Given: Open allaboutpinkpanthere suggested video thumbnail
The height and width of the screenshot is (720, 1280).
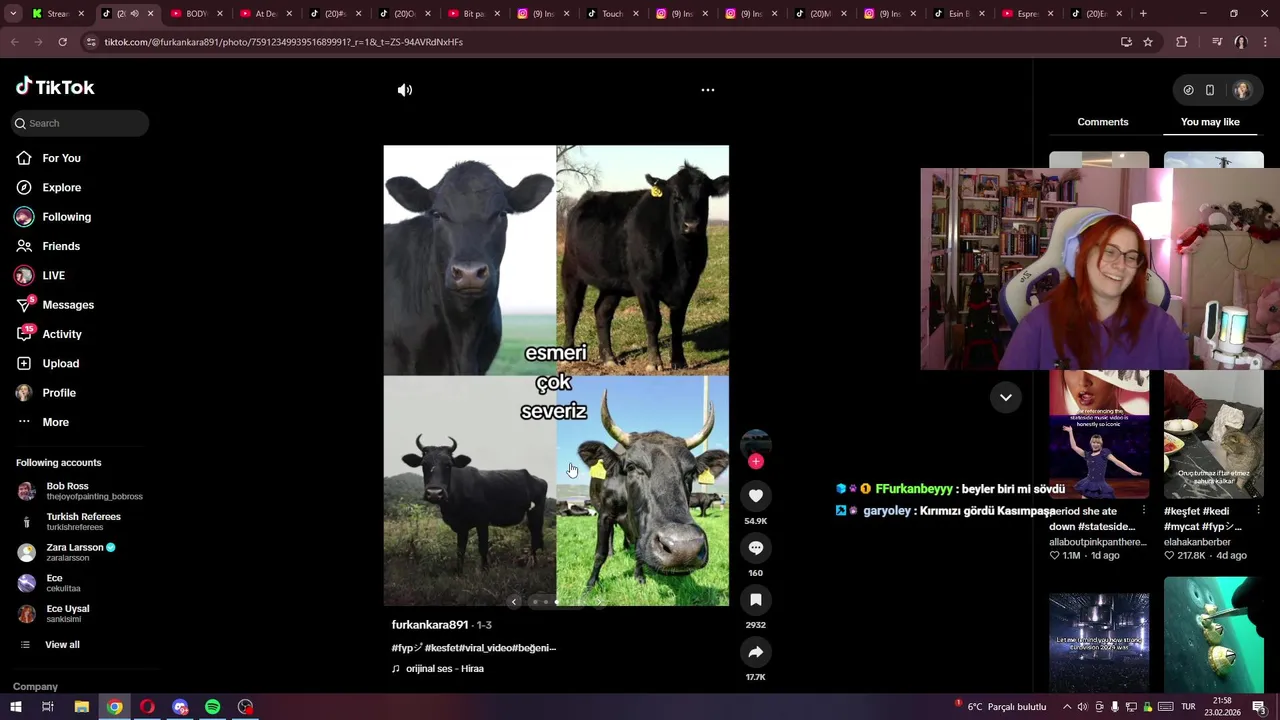Looking at the screenshot, I should pos(1099,434).
